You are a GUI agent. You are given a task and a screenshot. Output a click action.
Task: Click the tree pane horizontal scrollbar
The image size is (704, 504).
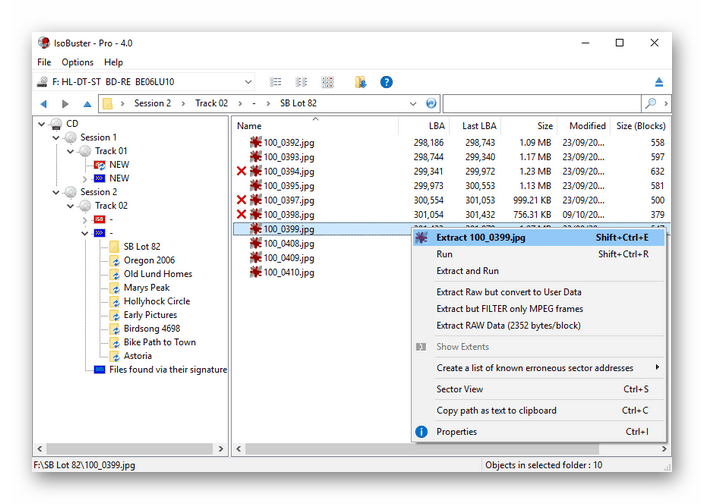pyautogui.click(x=130, y=449)
